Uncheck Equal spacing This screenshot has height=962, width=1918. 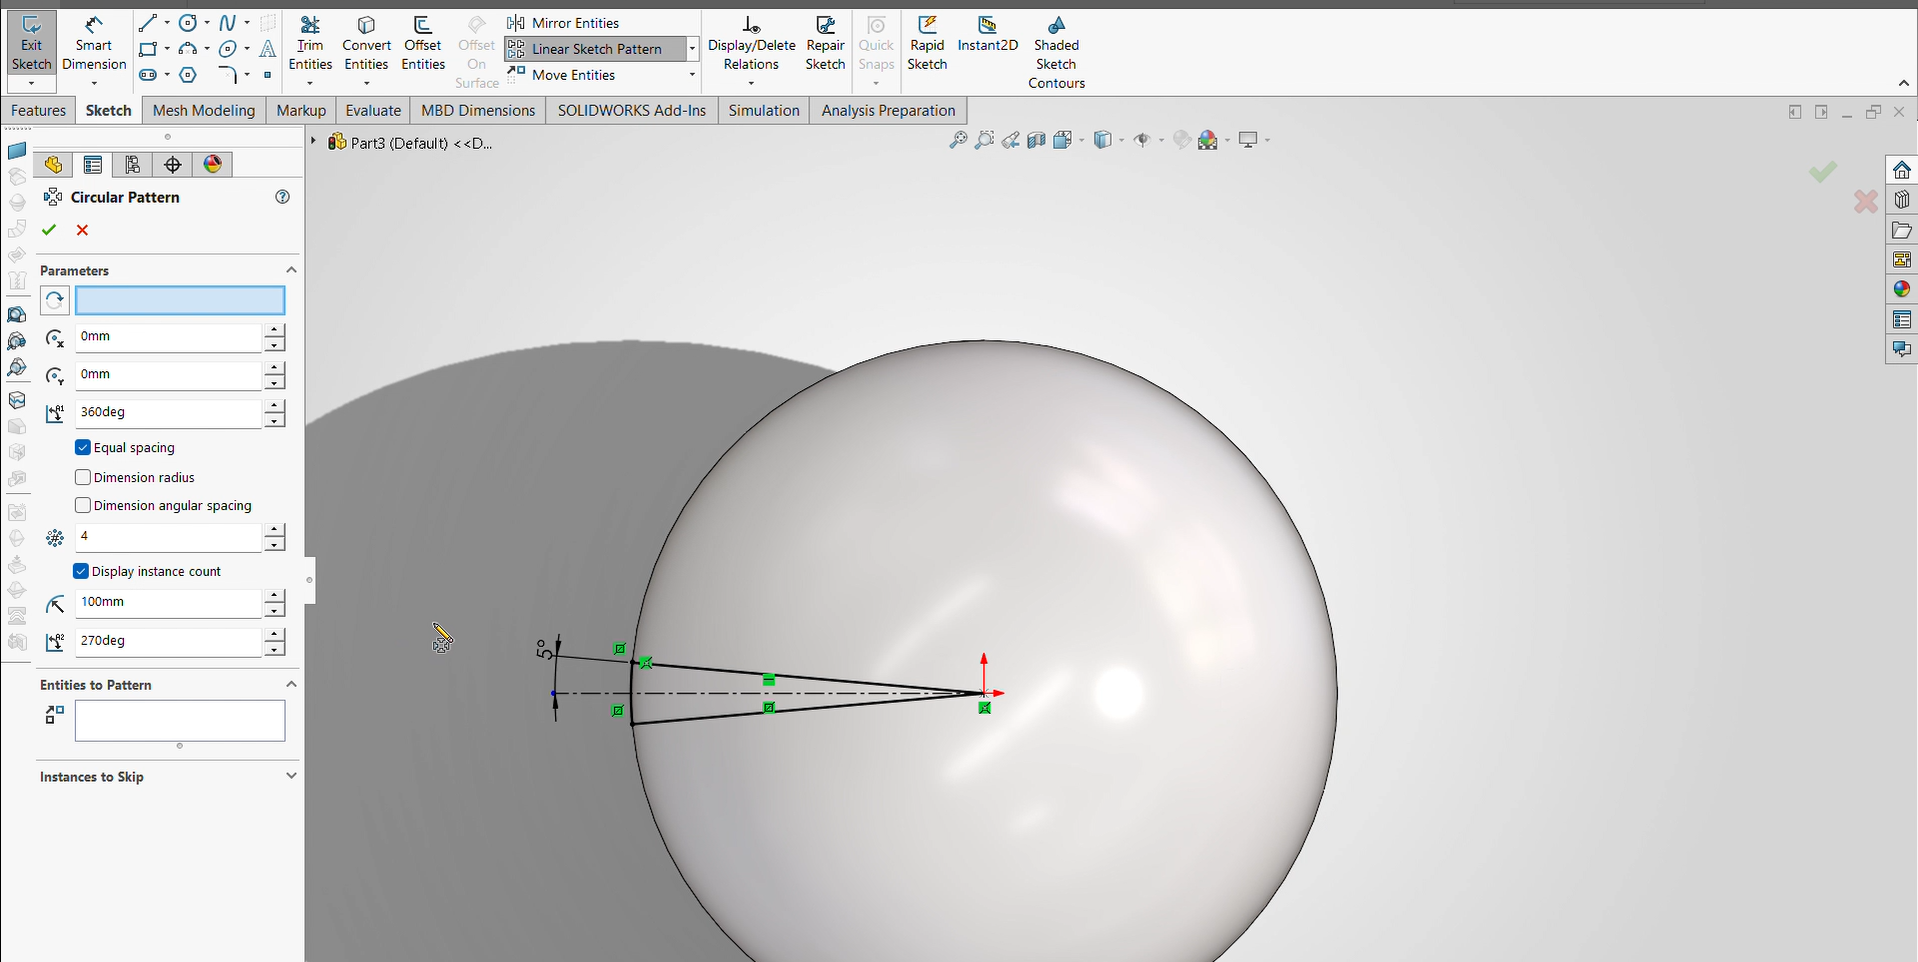pyautogui.click(x=83, y=447)
